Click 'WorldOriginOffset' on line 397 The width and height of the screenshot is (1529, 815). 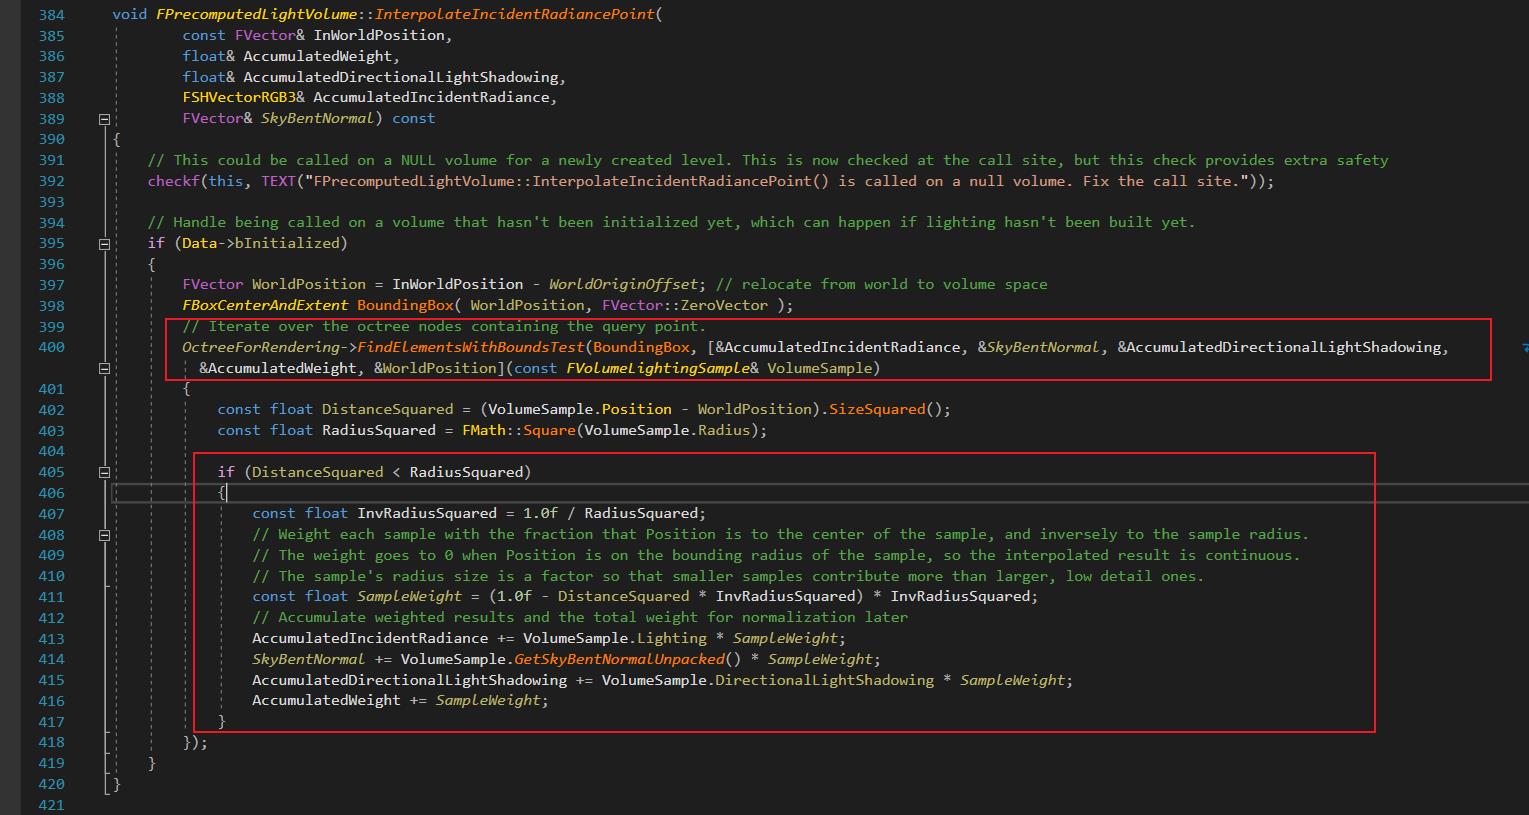click(x=623, y=284)
